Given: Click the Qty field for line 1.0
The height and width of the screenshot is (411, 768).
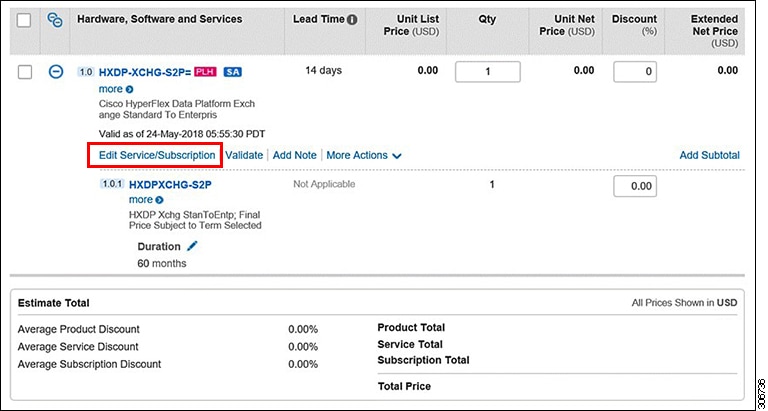Looking at the screenshot, I should (487, 72).
